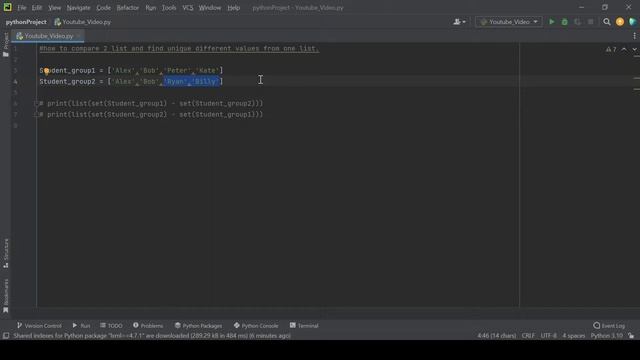Open the Problems tool window
This screenshot has width=640, height=360.
coord(148,326)
